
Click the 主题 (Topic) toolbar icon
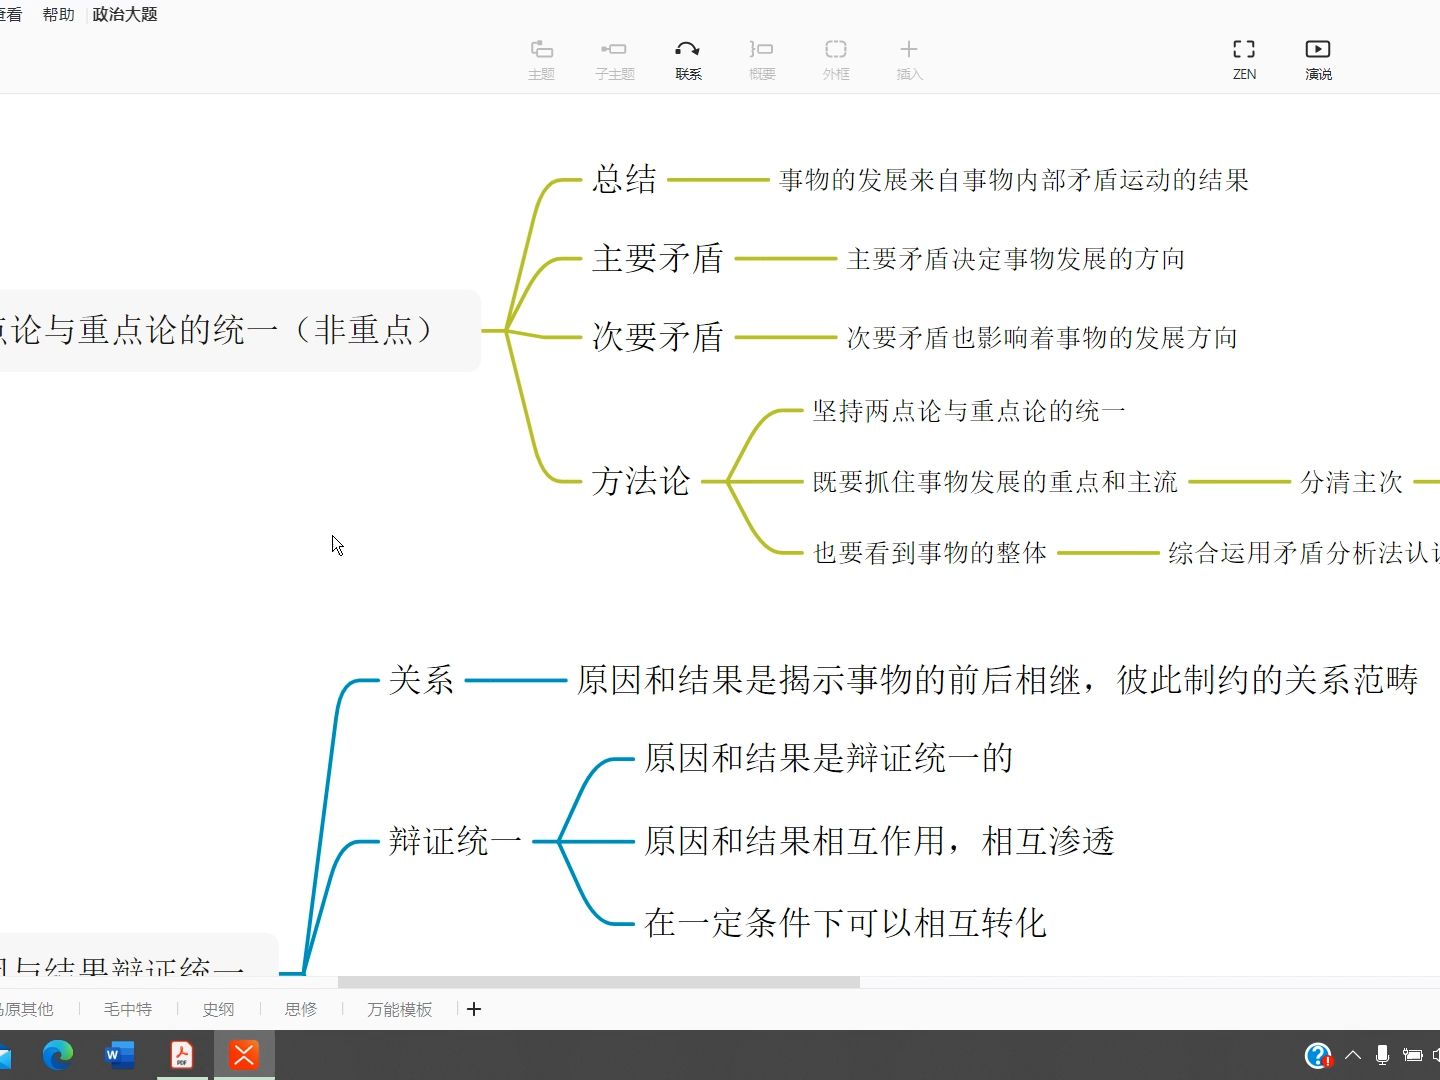(x=541, y=59)
